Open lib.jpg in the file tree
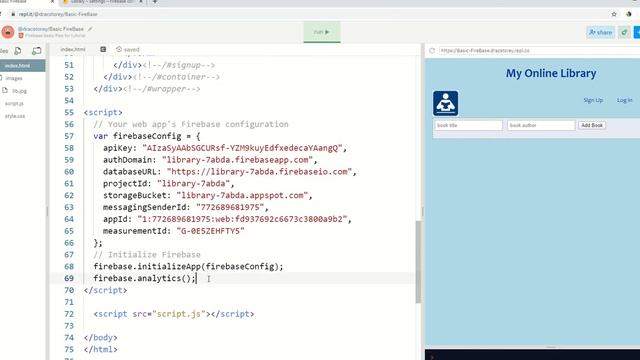 tap(19, 91)
